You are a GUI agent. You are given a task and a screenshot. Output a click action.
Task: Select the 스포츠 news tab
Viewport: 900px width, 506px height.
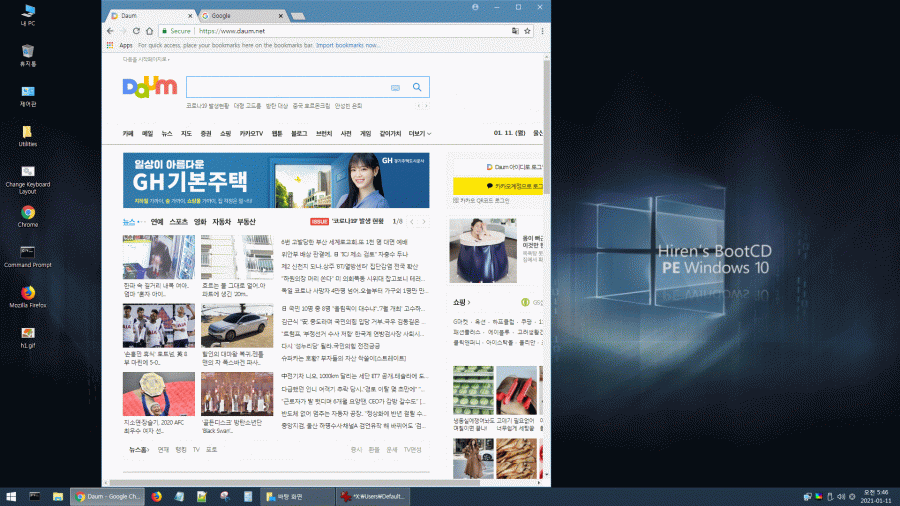[x=179, y=221]
